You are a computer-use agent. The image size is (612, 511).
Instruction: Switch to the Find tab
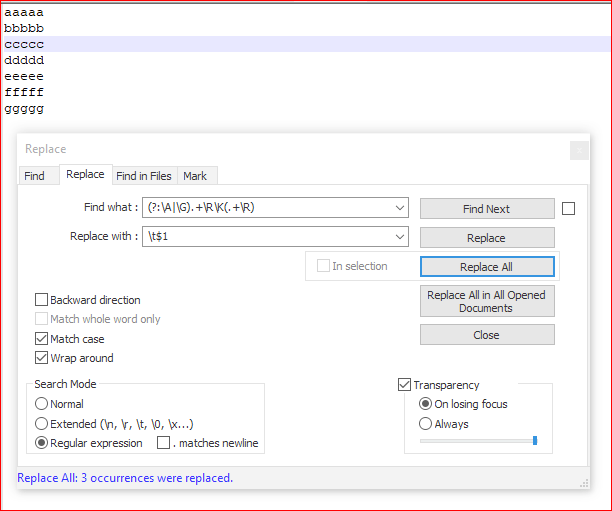pos(34,176)
